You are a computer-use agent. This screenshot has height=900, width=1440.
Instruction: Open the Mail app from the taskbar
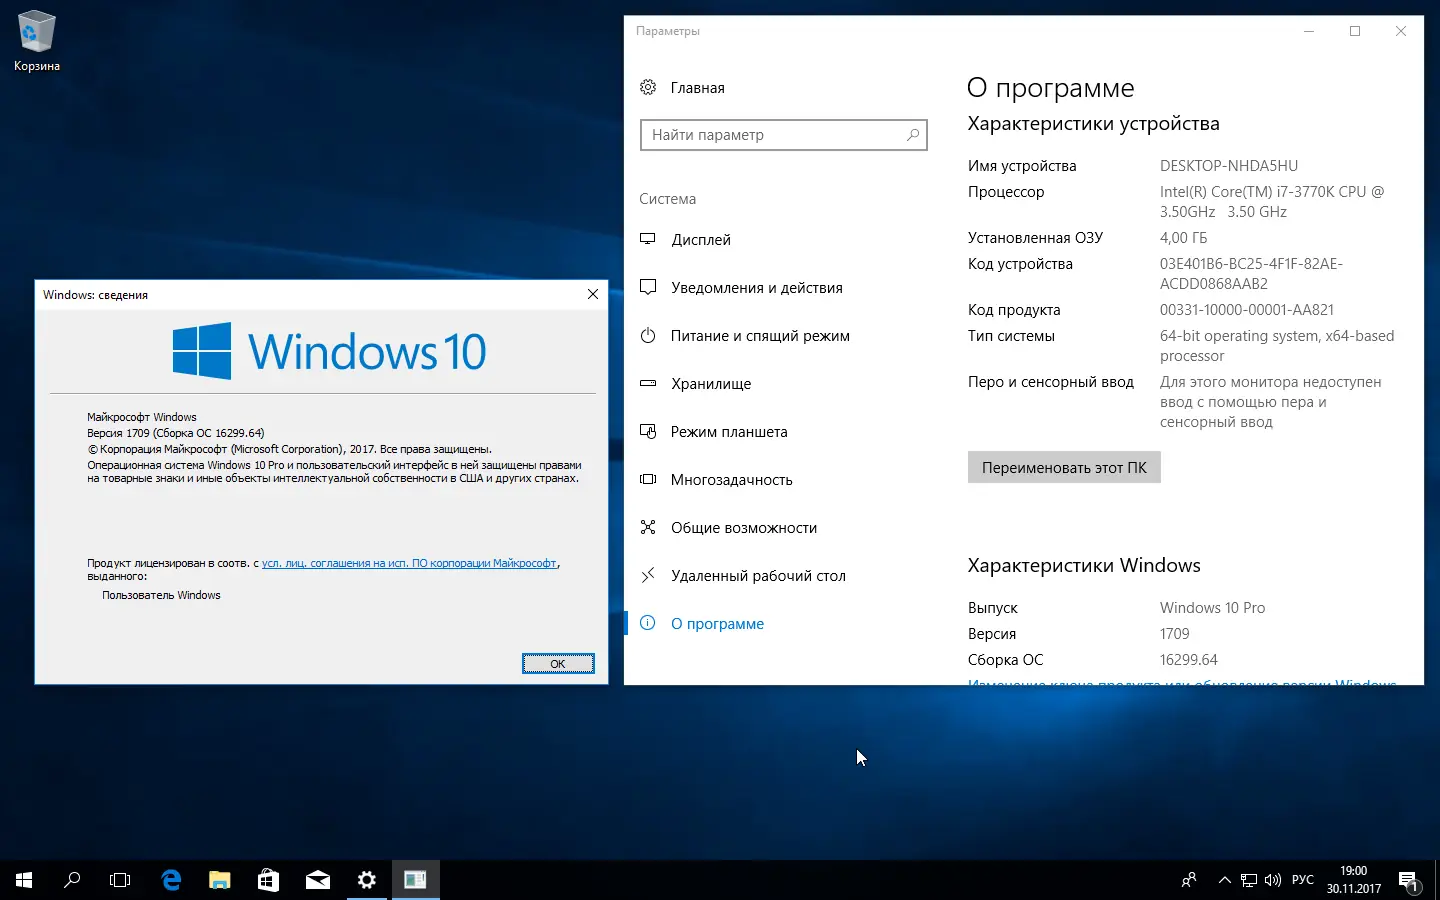[317, 880]
